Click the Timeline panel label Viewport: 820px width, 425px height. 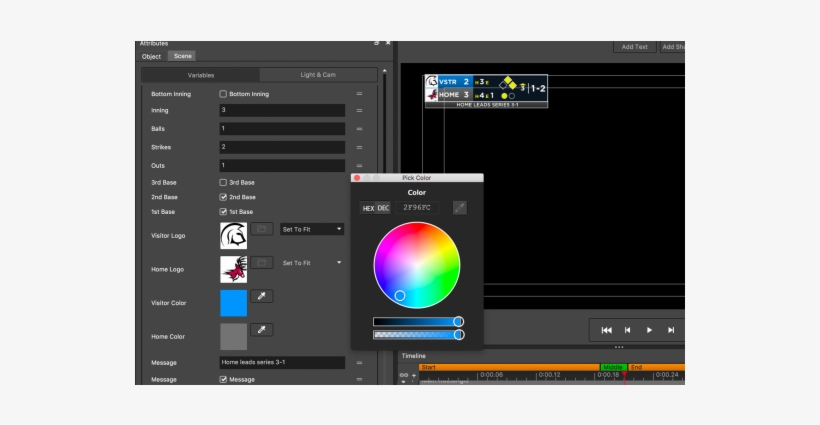(414, 356)
